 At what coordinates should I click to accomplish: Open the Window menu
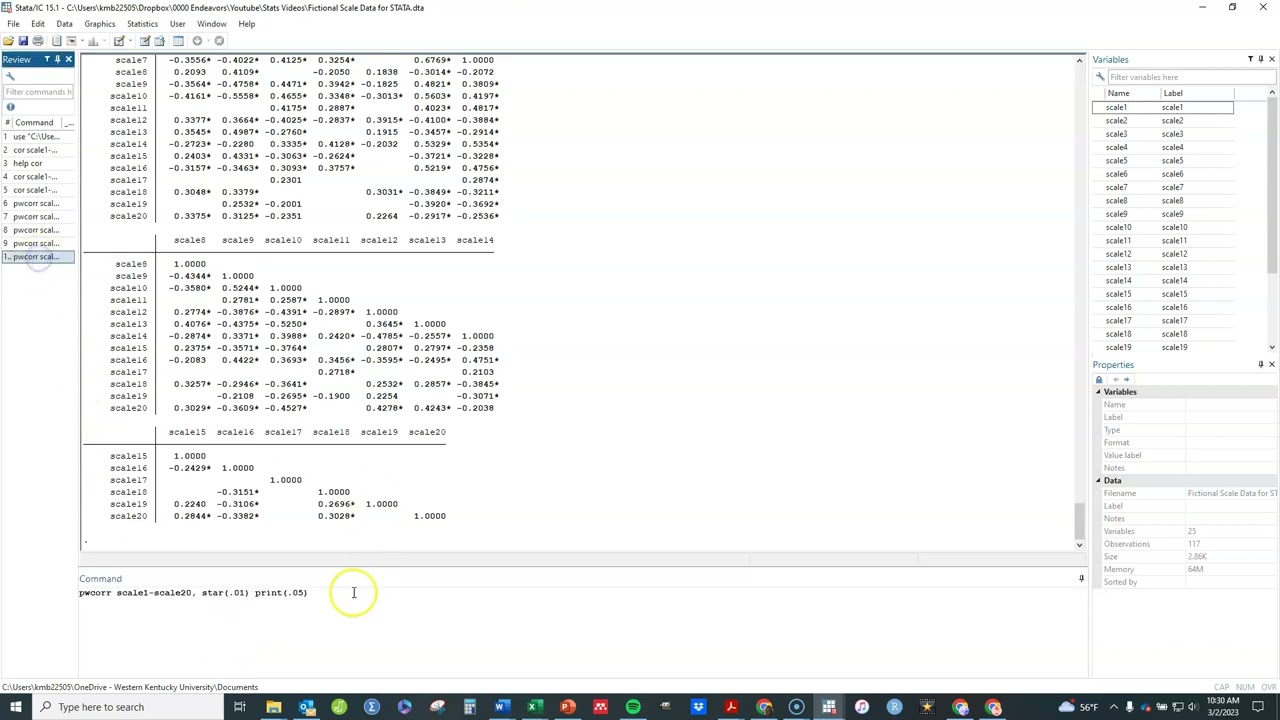pos(211,24)
